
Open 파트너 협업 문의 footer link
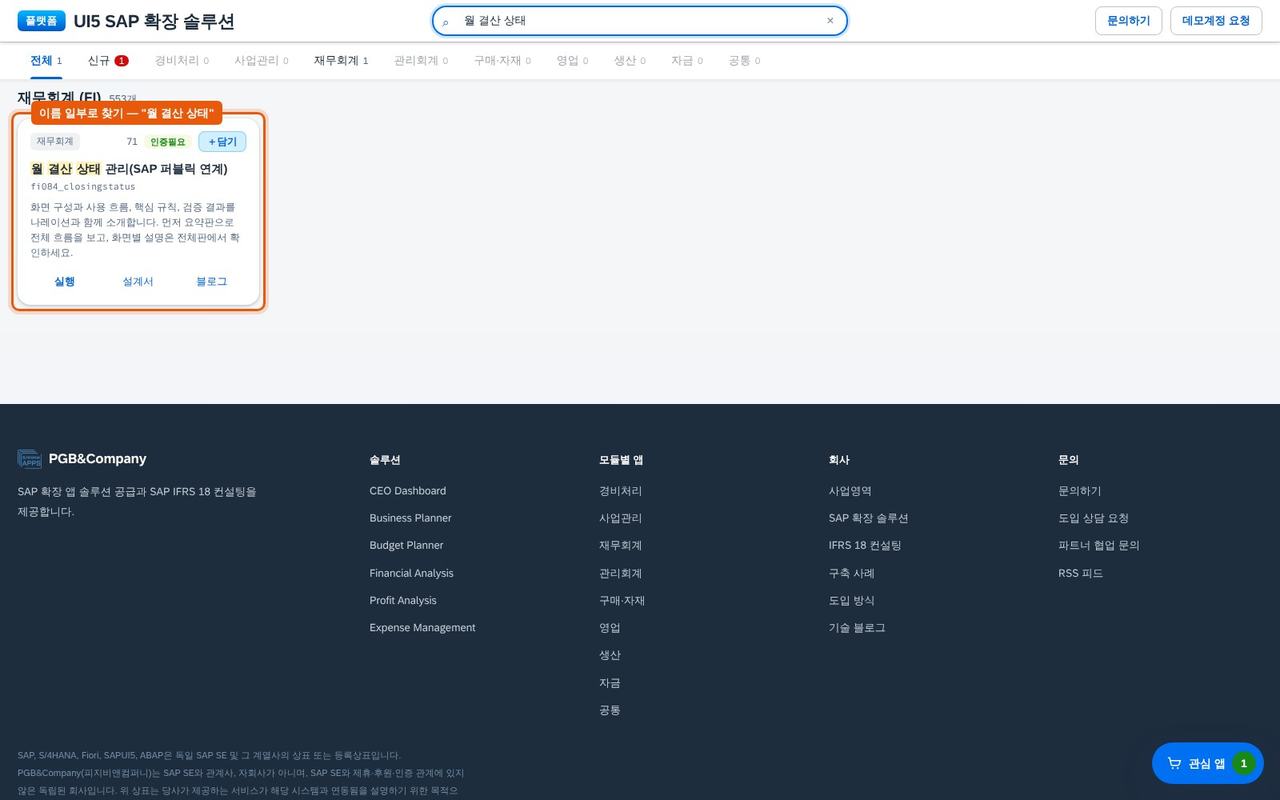pyautogui.click(x=1099, y=545)
